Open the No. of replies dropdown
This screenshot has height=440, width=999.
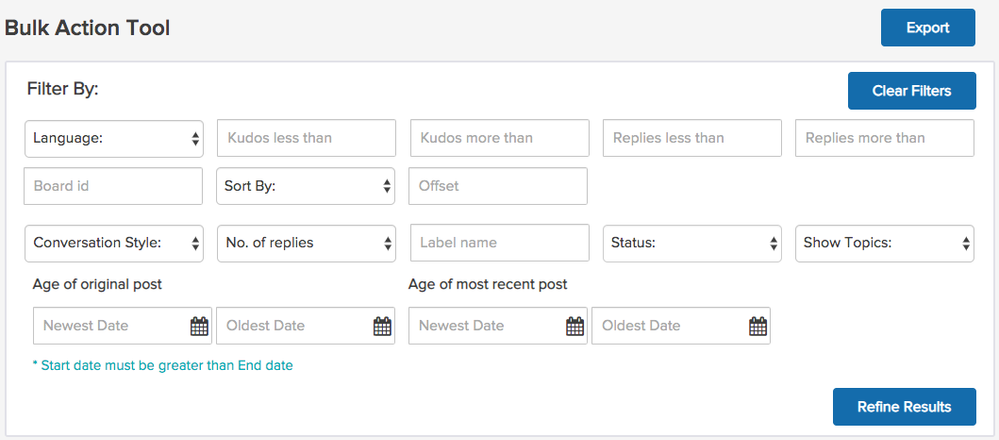pyautogui.click(x=306, y=243)
